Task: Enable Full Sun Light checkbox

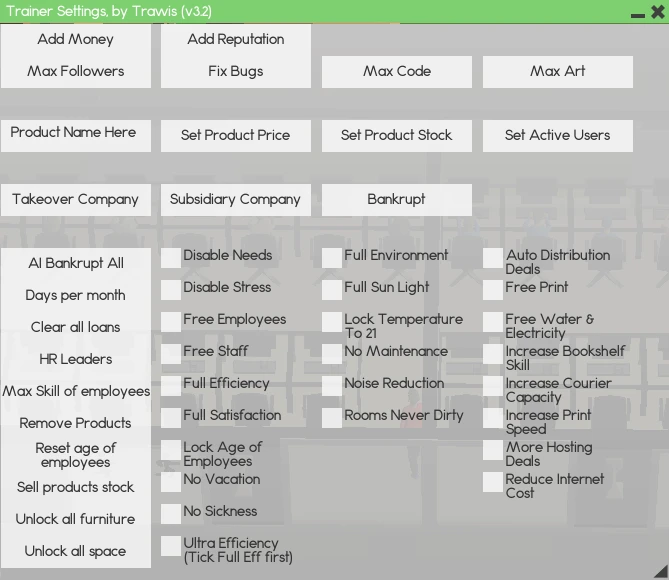Action: 332,290
